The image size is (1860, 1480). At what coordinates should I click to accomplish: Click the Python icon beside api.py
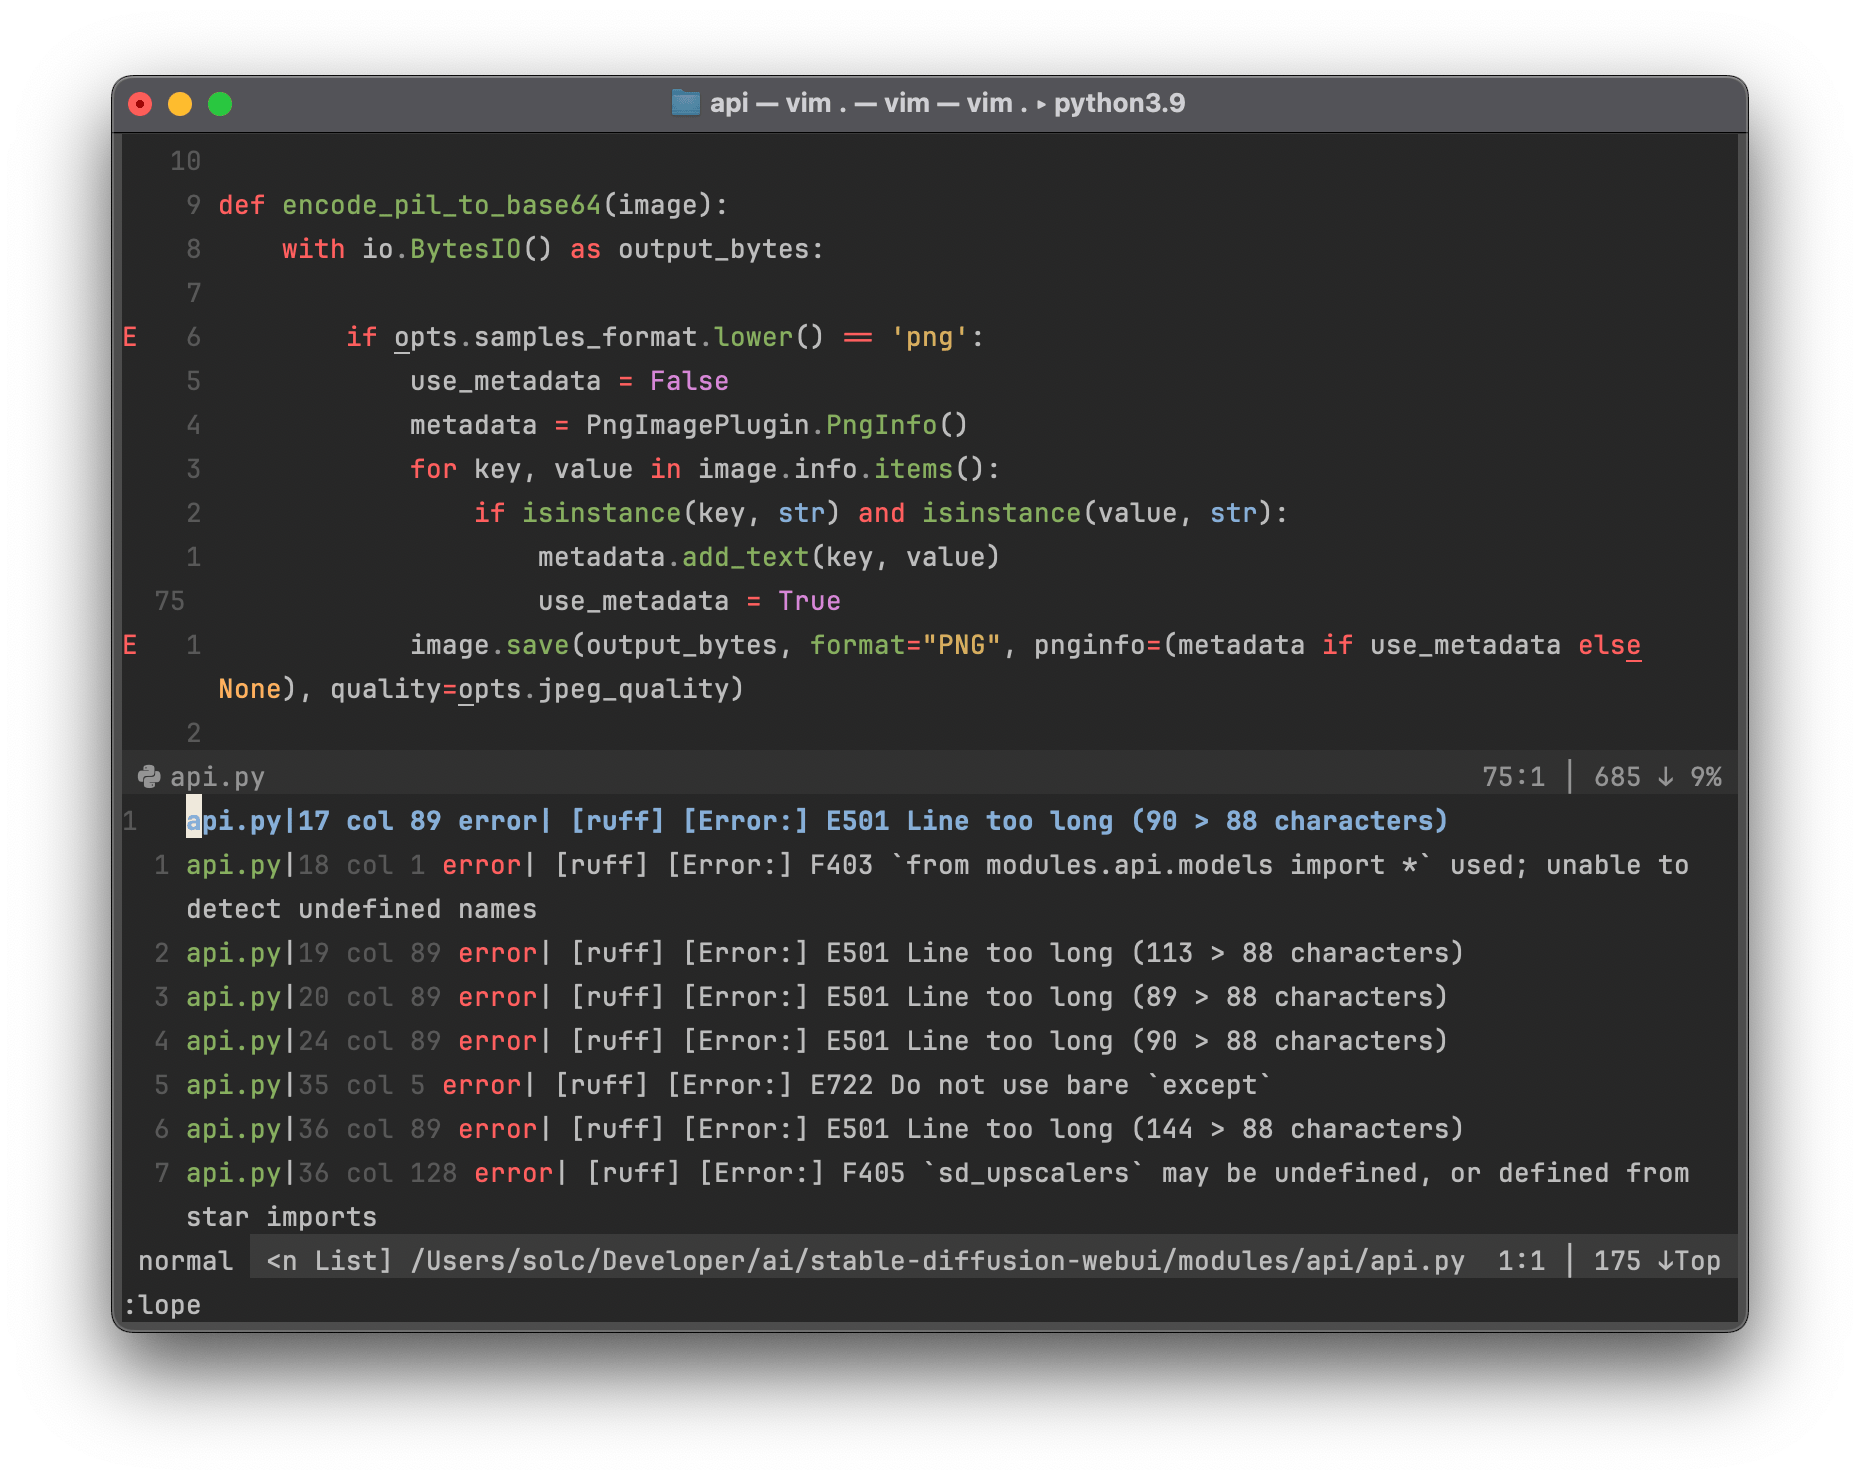pyautogui.click(x=149, y=777)
